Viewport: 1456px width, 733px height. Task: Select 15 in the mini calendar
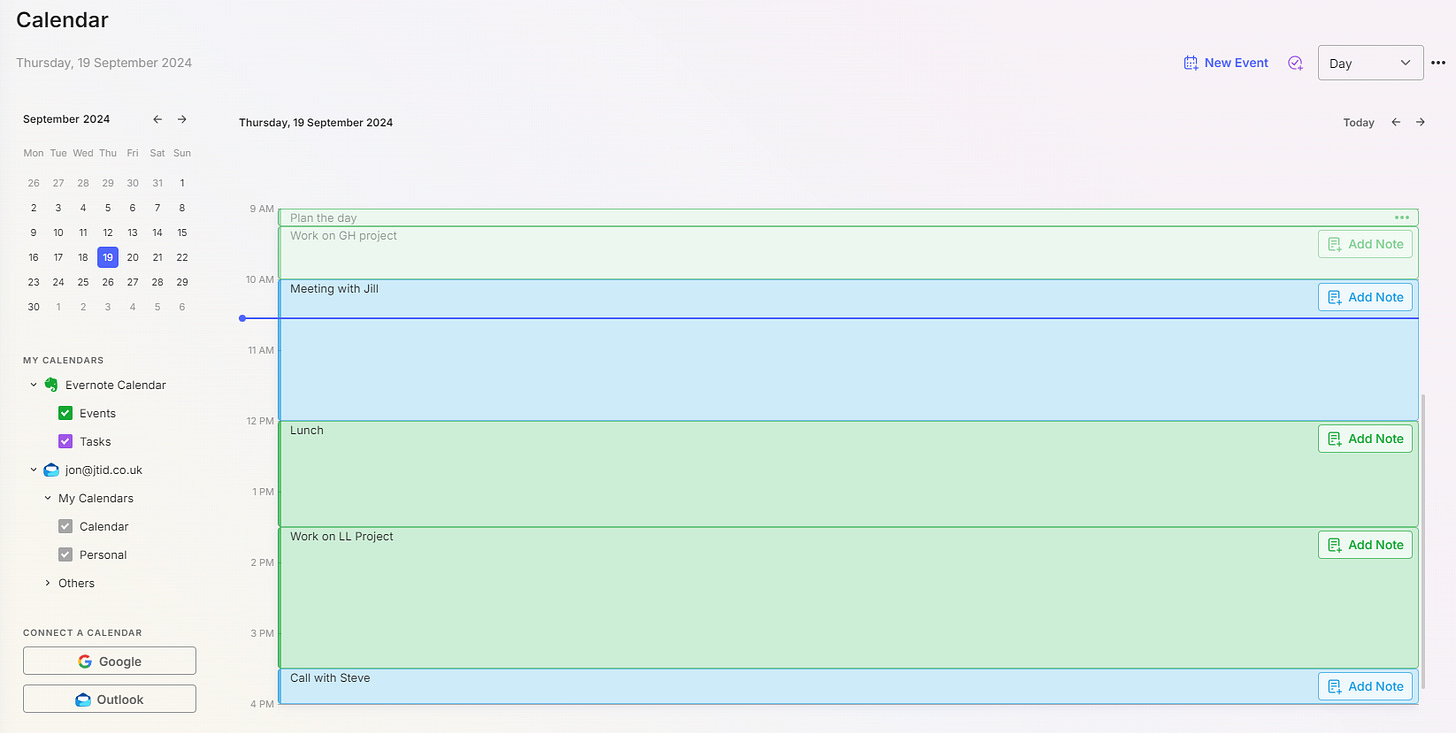(x=182, y=233)
